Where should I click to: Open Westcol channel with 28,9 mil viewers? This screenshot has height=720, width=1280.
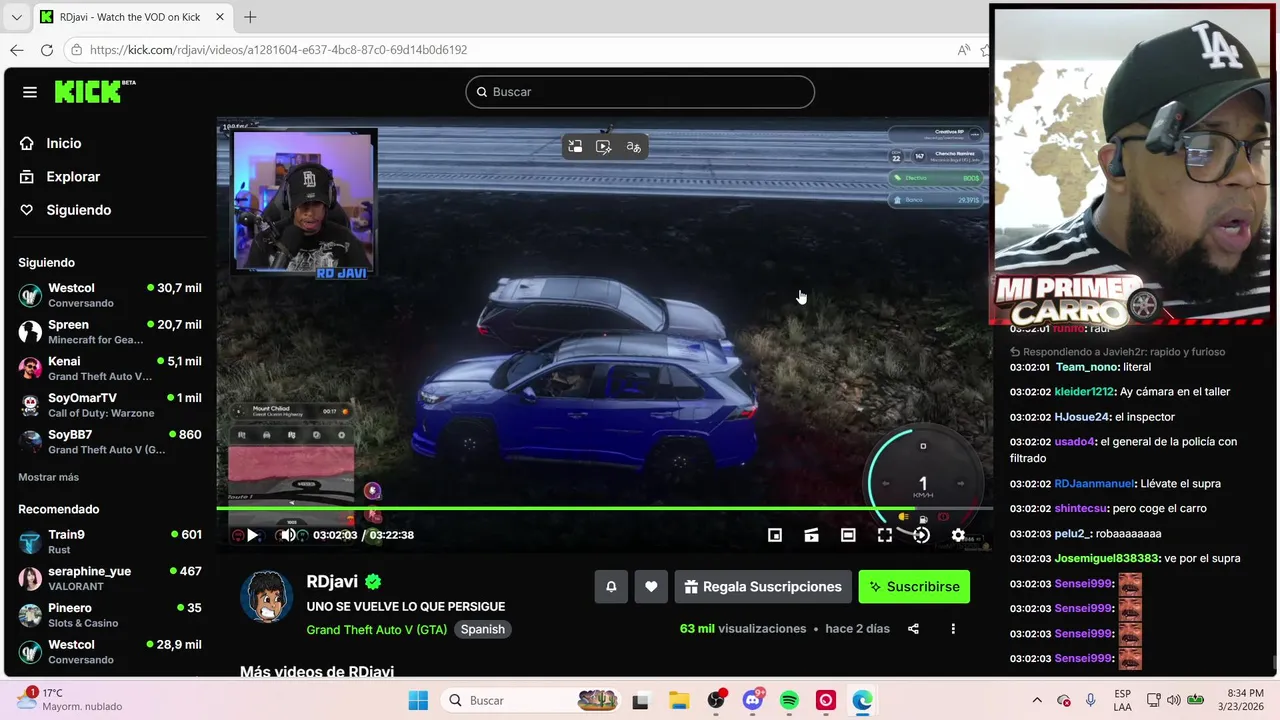pos(110,652)
